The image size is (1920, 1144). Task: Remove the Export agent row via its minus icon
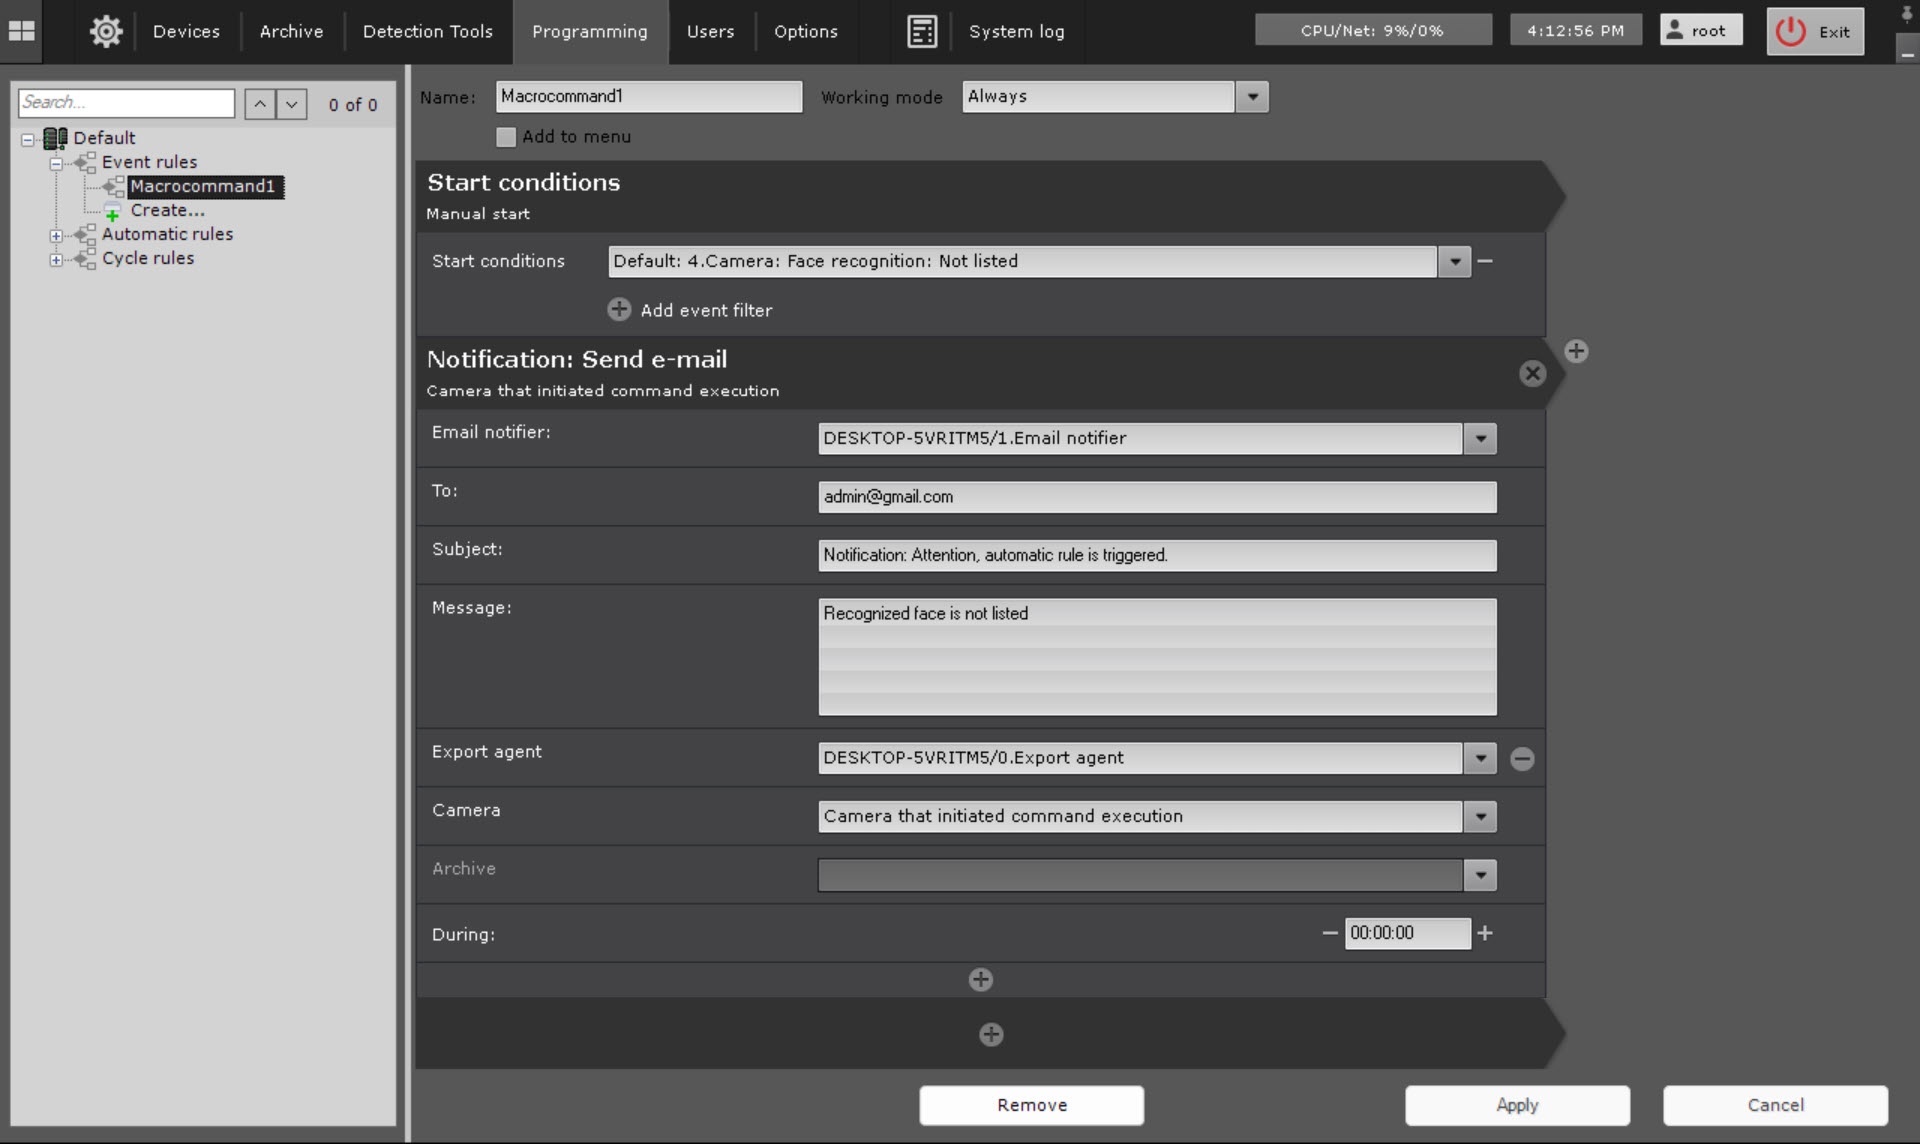[x=1522, y=759]
